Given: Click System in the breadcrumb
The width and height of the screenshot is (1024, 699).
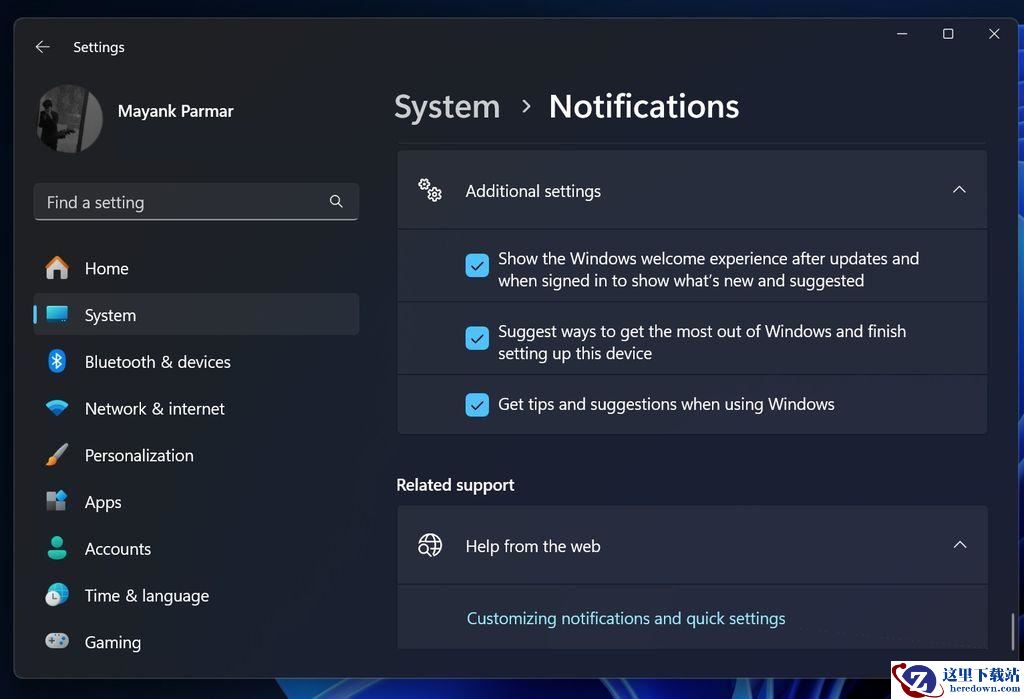Looking at the screenshot, I should (447, 106).
